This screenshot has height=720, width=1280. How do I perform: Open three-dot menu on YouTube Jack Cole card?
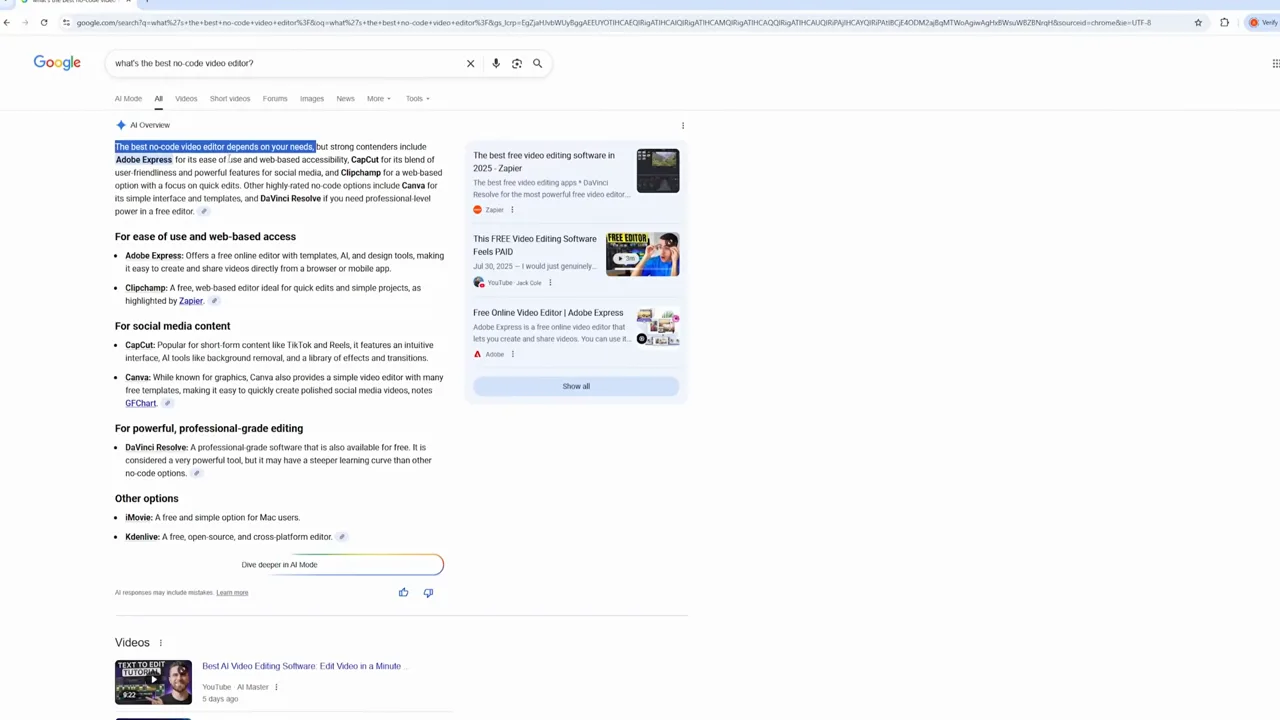pos(549,283)
